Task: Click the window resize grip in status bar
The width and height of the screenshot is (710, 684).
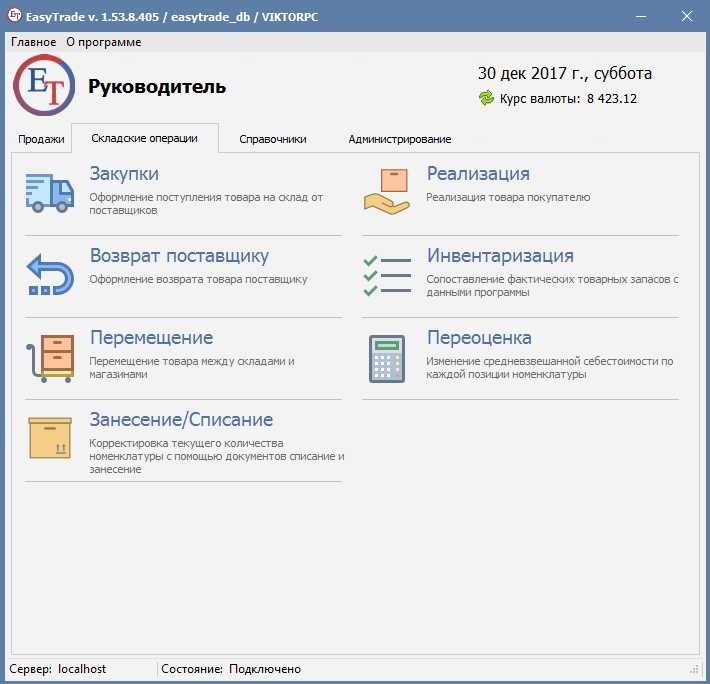Action: tap(695, 670)
